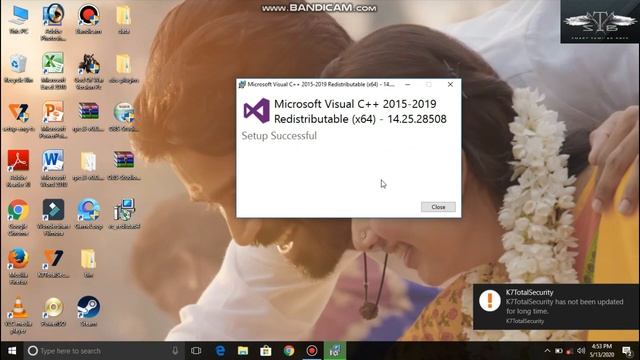This screenshot has width=640, height=360.
Task: Open the Windows Start menu
Action: tap(12, 351)
